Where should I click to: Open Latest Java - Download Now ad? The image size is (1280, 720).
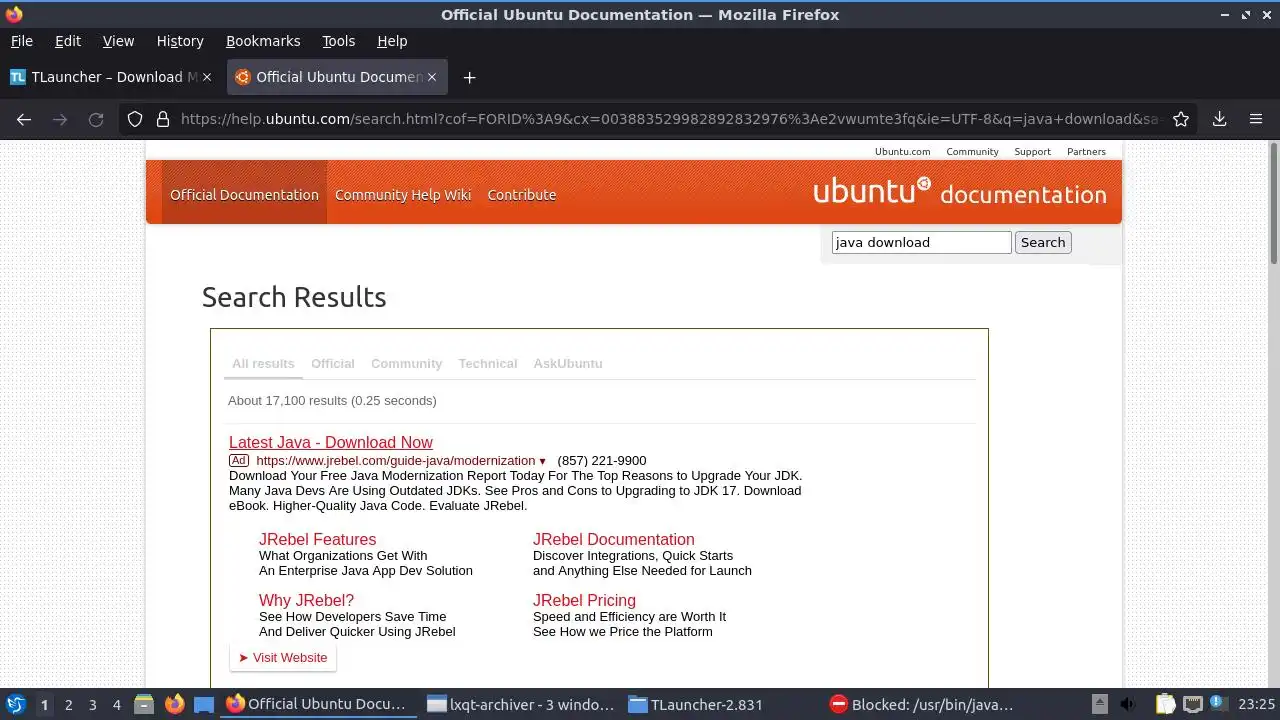coord(331,442)
